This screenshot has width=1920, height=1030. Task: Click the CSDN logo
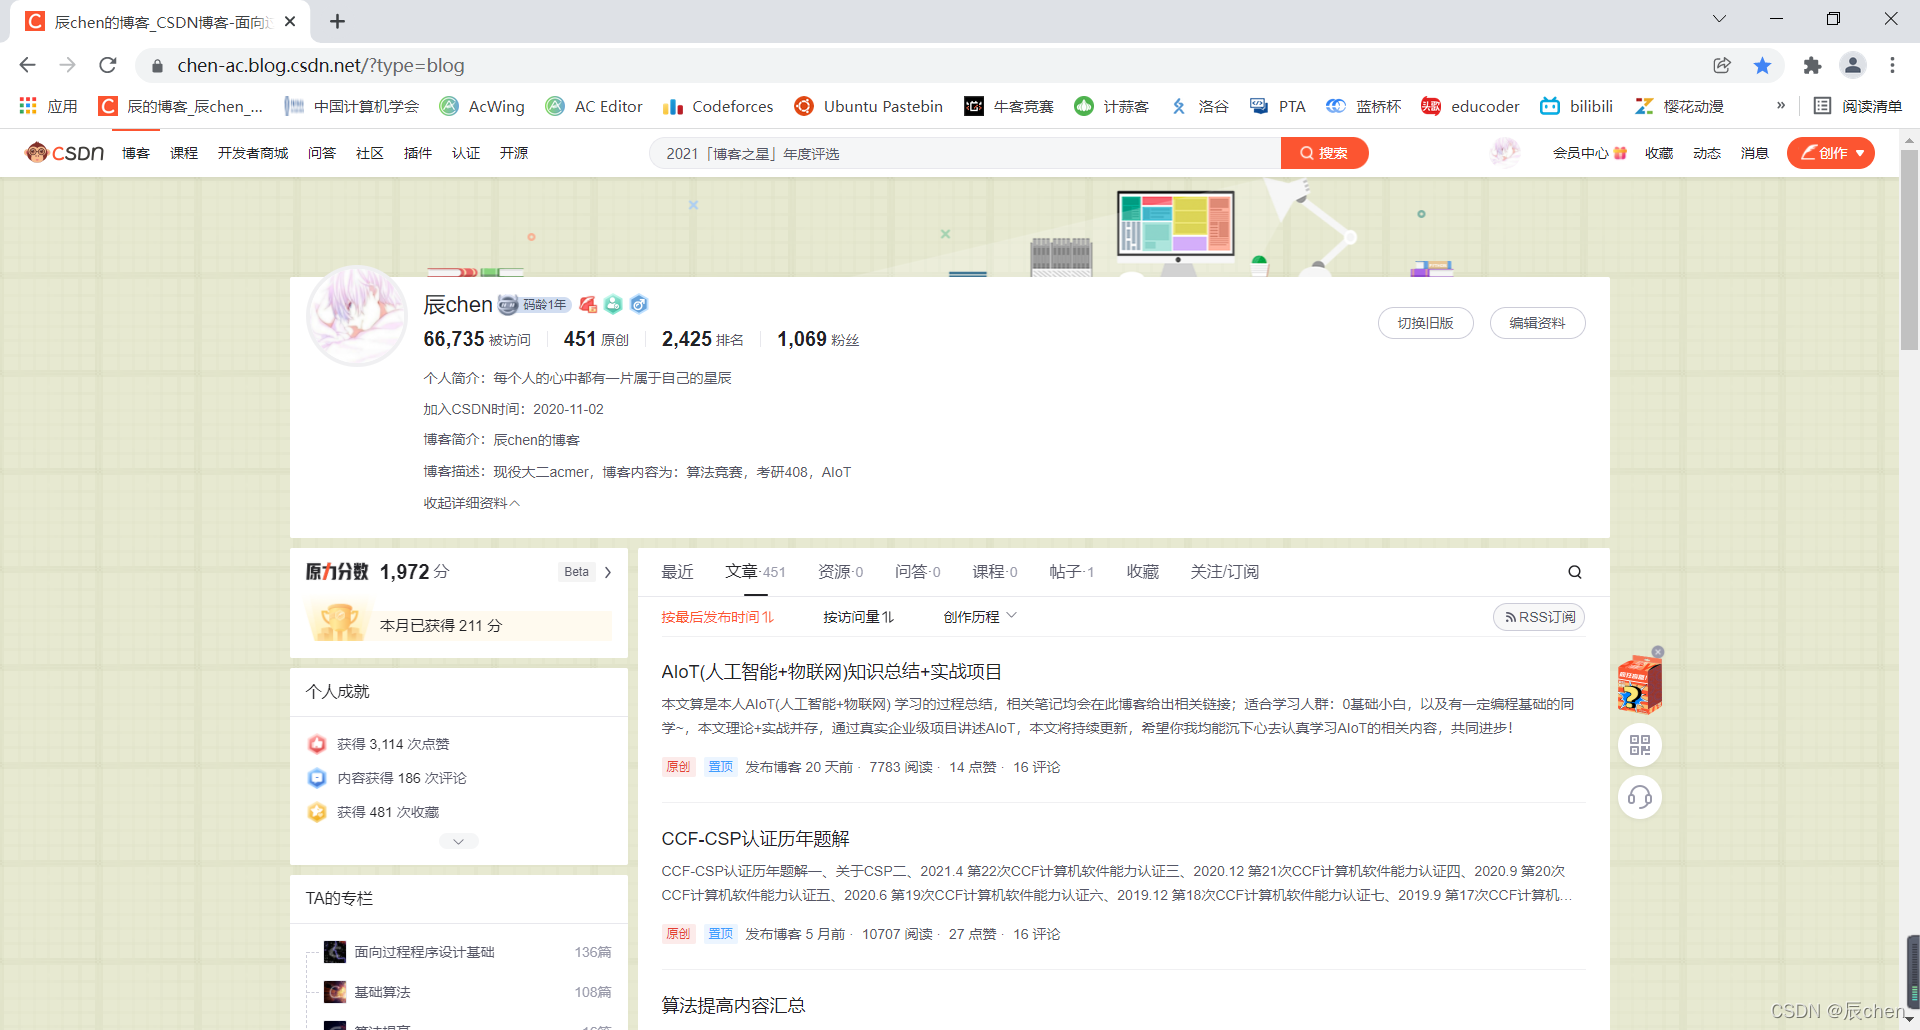tap(65, 153)
